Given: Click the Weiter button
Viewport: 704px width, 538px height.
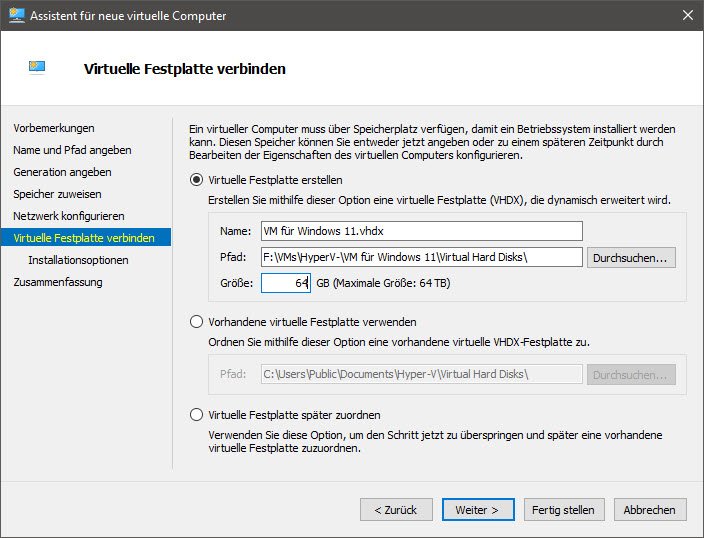Looking at the screenshot, I should coord(478,510).
